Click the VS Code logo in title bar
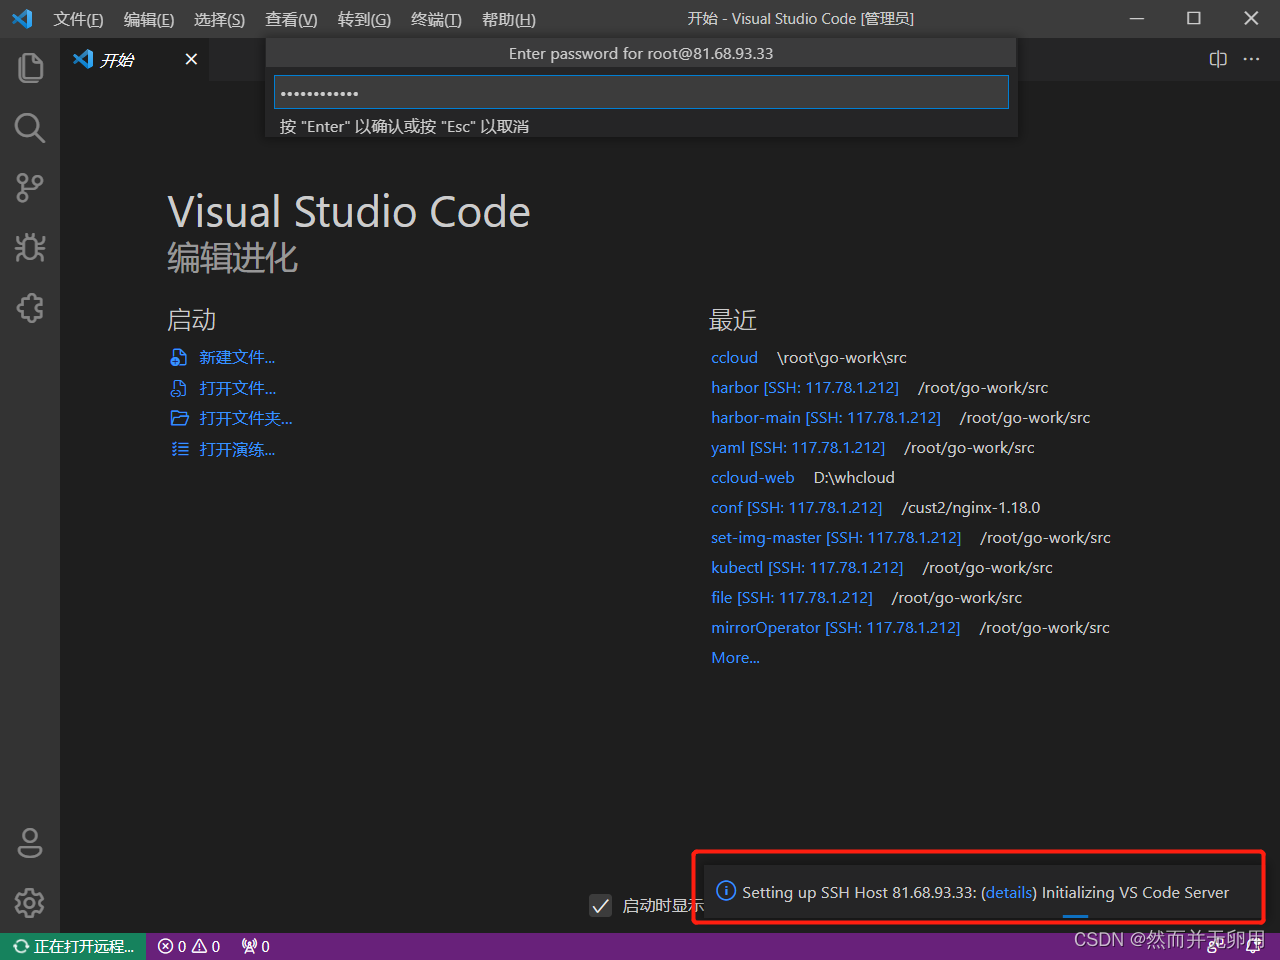 (21, 18)
